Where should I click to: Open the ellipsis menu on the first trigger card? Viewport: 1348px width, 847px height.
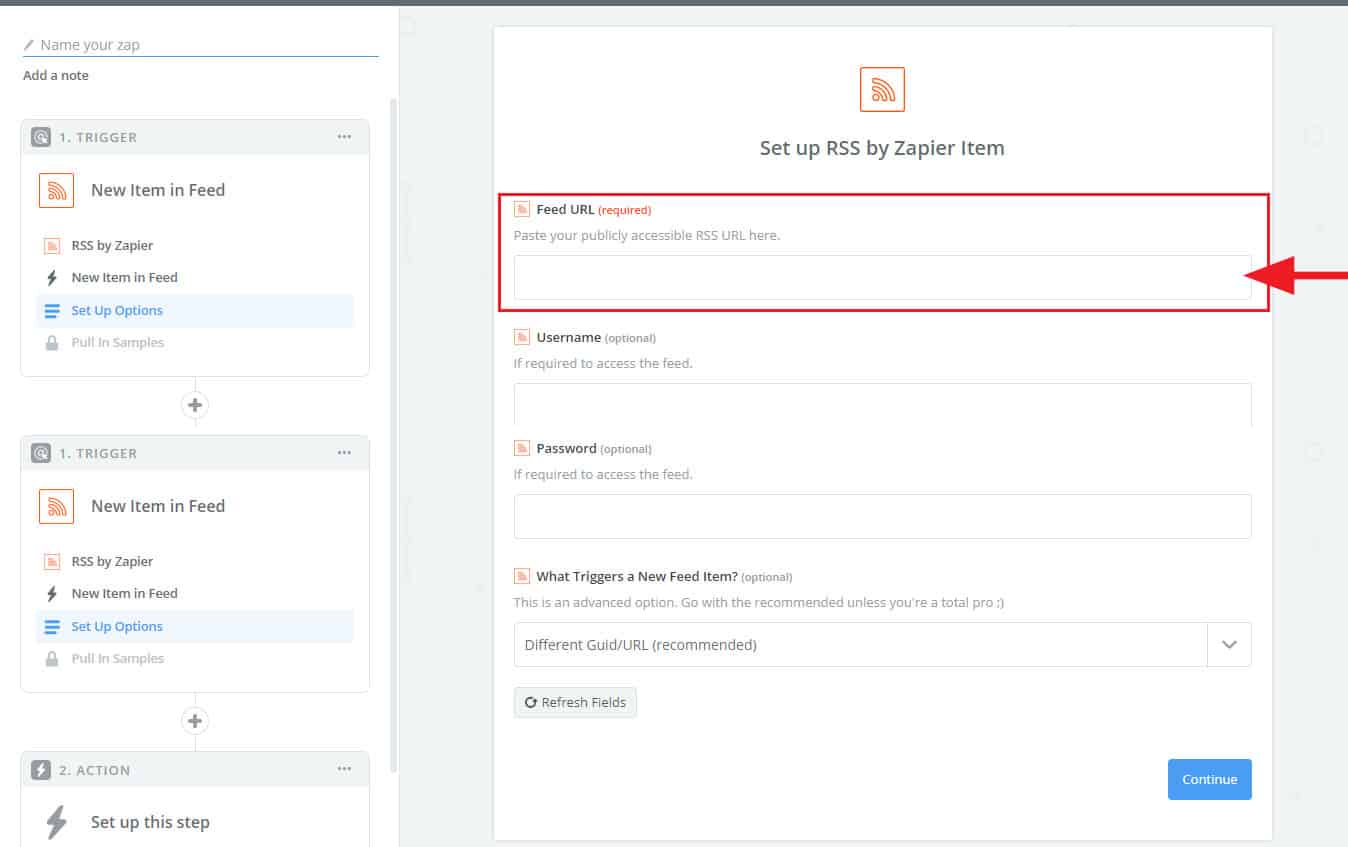pyautogui.click(x=345, y=137)
